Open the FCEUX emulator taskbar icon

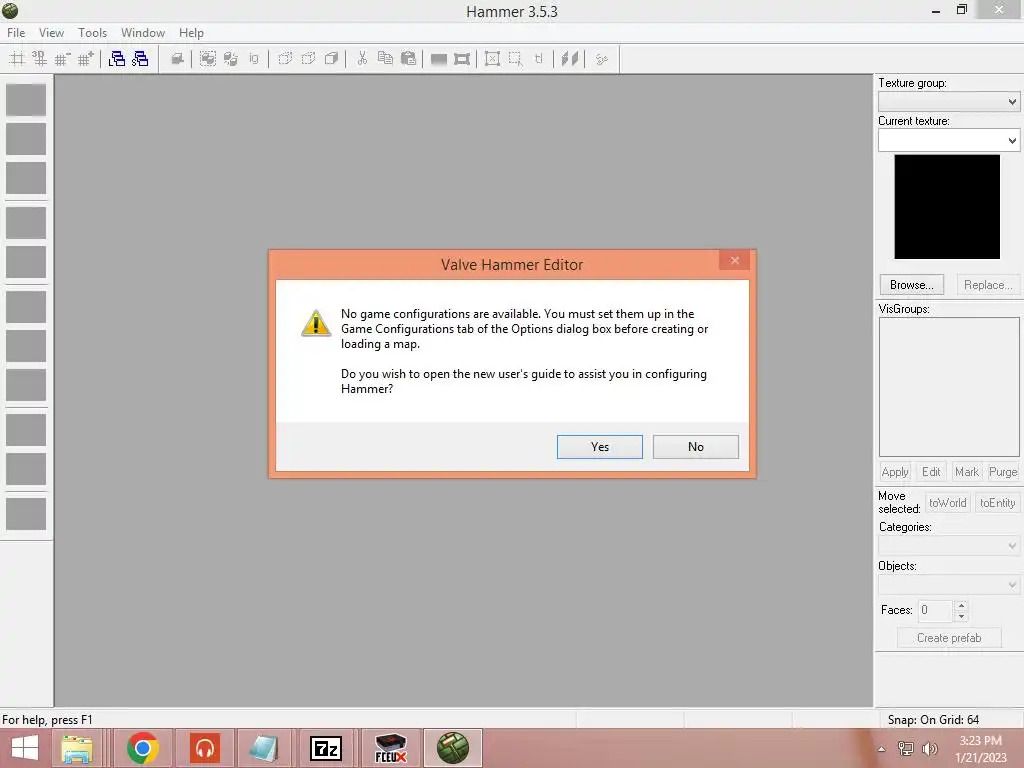point(391,748)
